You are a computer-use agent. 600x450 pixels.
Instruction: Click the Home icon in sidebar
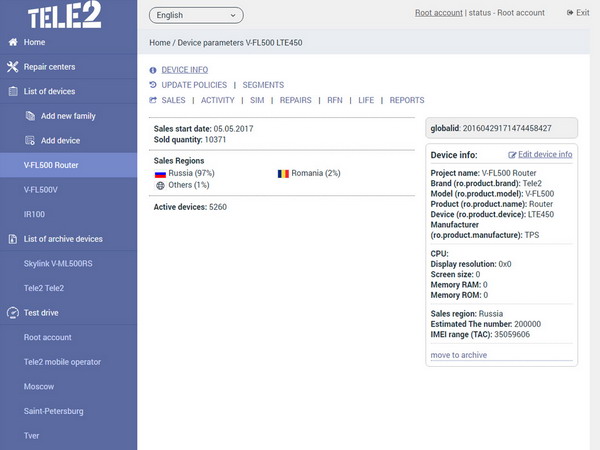[12, 43]
